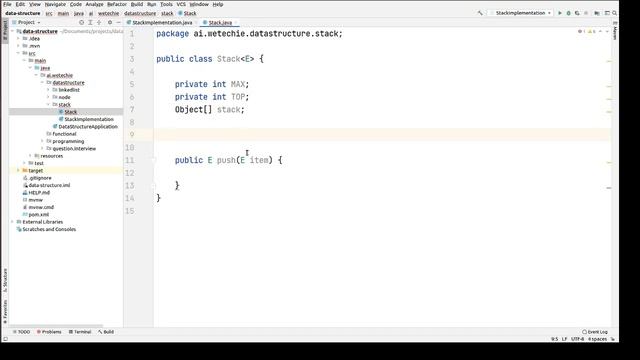640x360 pixels.
Task: Click the Stop run icon
Action: pos(586,13)
